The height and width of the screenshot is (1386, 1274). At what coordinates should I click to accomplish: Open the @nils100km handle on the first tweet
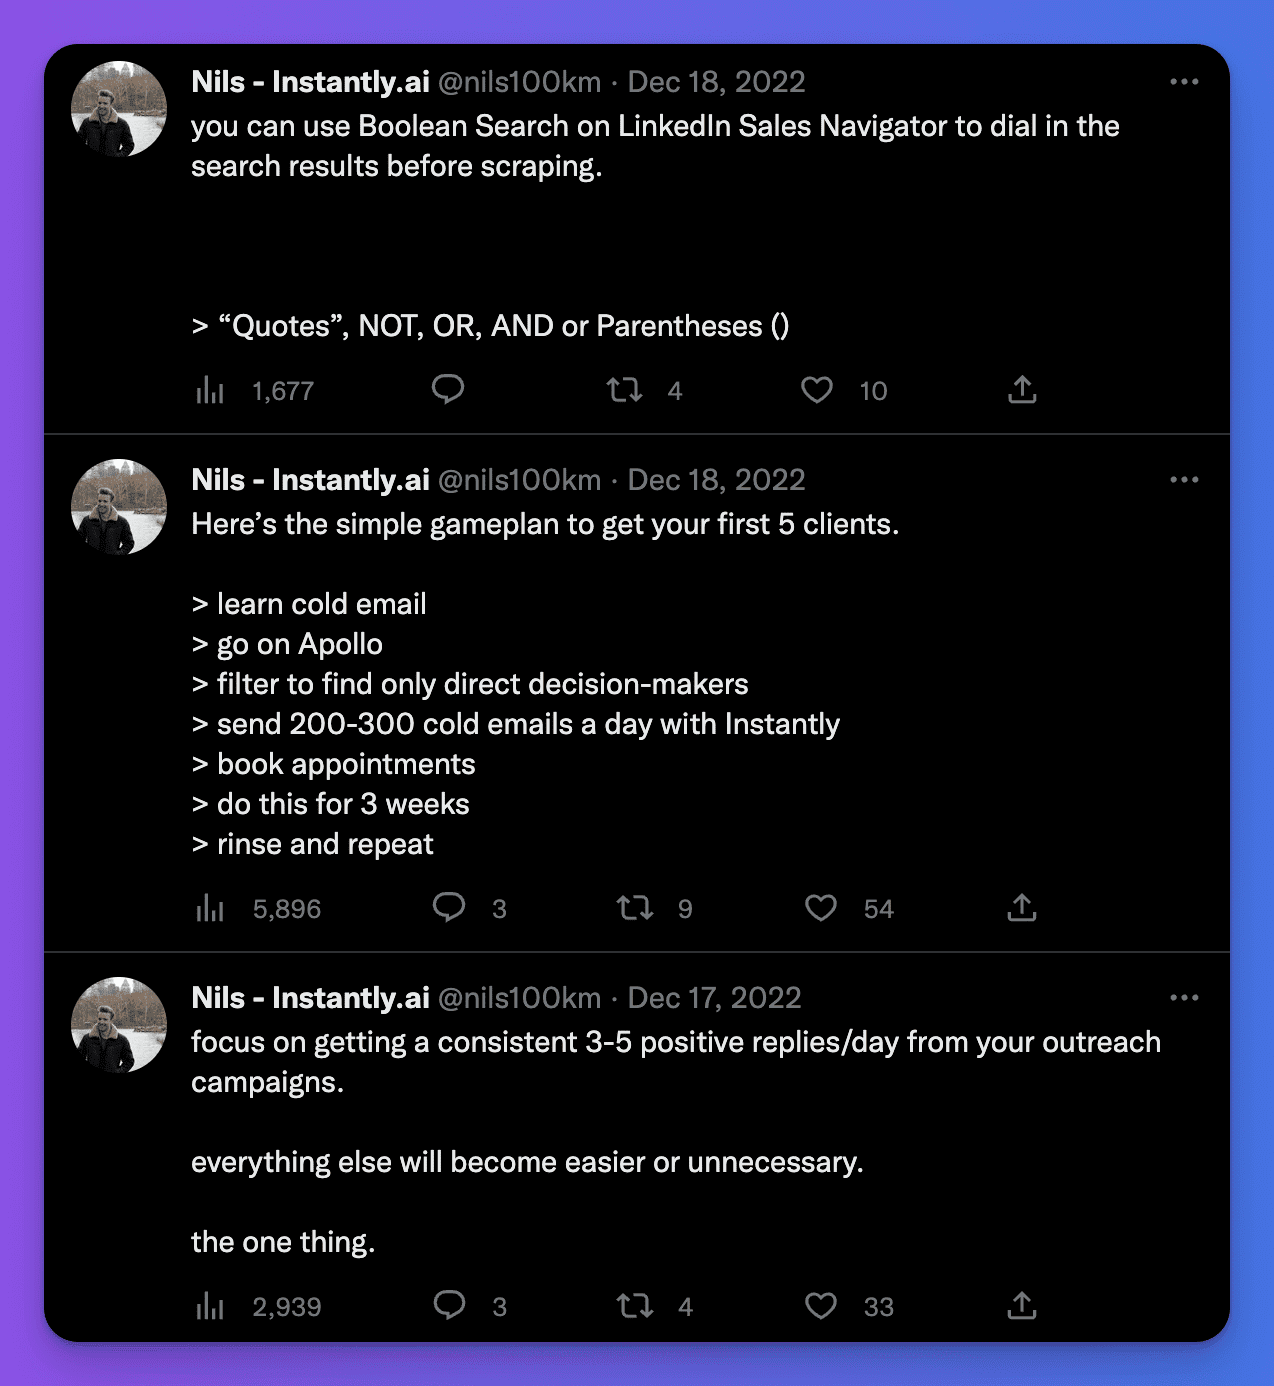[520, 82]
